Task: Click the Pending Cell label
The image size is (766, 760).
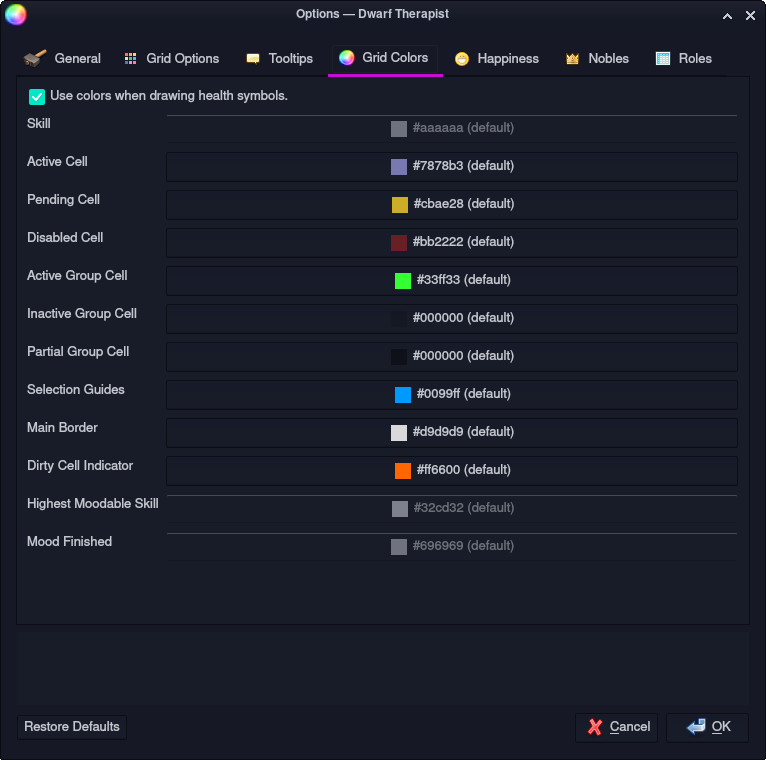Action: pos(64,200)
